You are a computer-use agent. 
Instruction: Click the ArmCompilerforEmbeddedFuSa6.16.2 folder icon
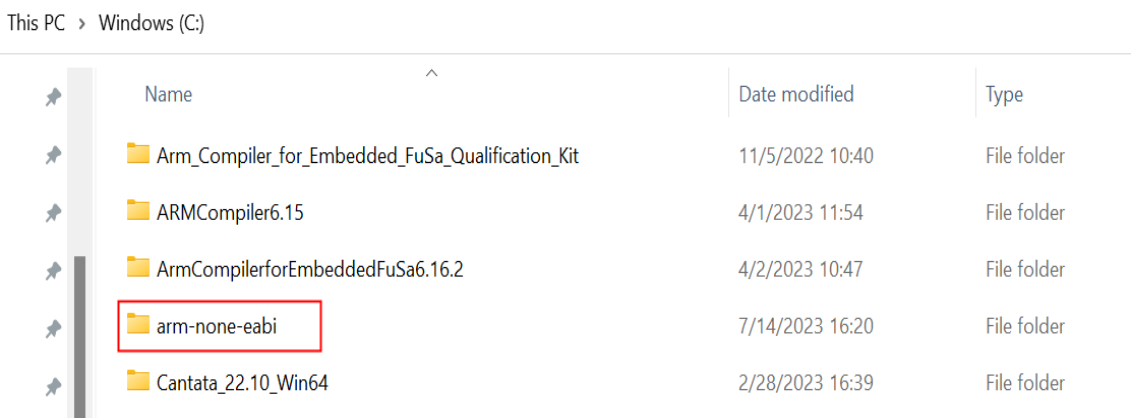pos(138,268)
